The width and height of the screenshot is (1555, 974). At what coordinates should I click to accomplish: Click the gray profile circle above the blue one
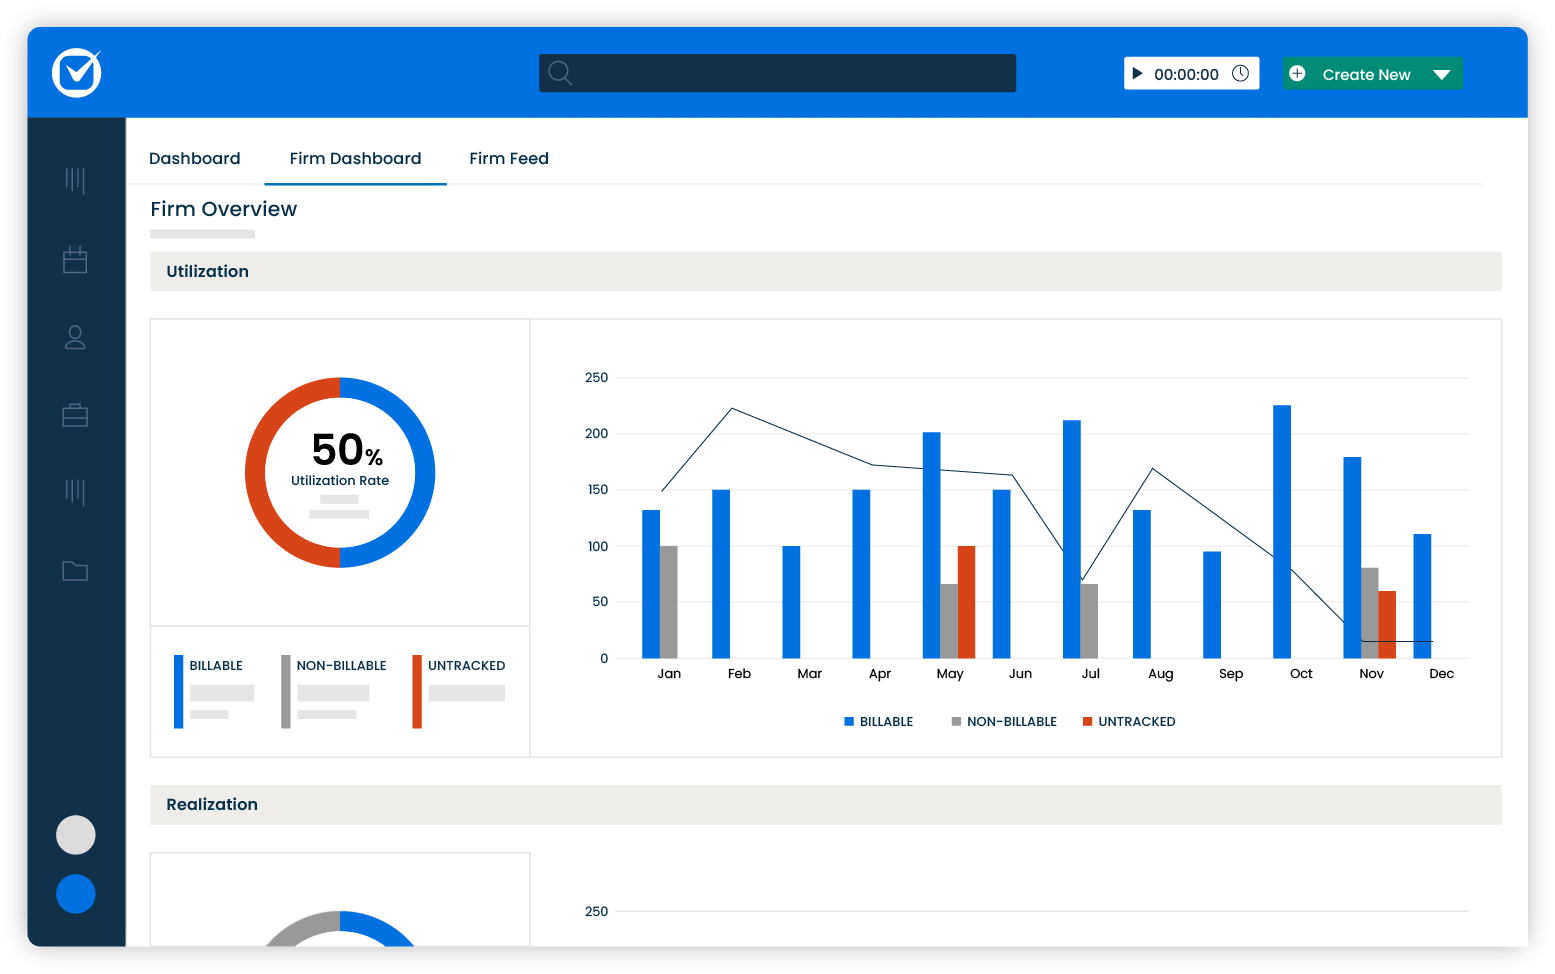coord(76,834)
